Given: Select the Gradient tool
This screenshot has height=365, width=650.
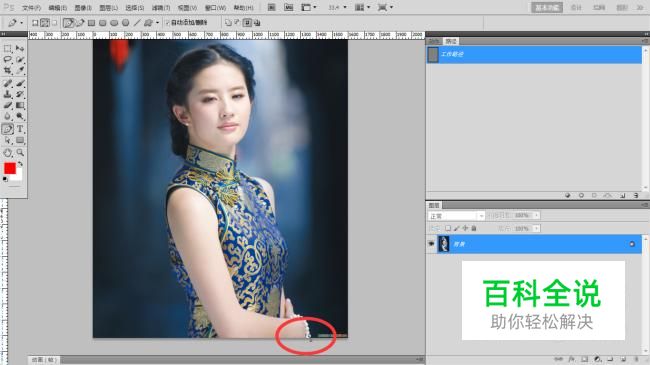Looking at the screenshot, I should pyautogui.click(x=20, y=105).
